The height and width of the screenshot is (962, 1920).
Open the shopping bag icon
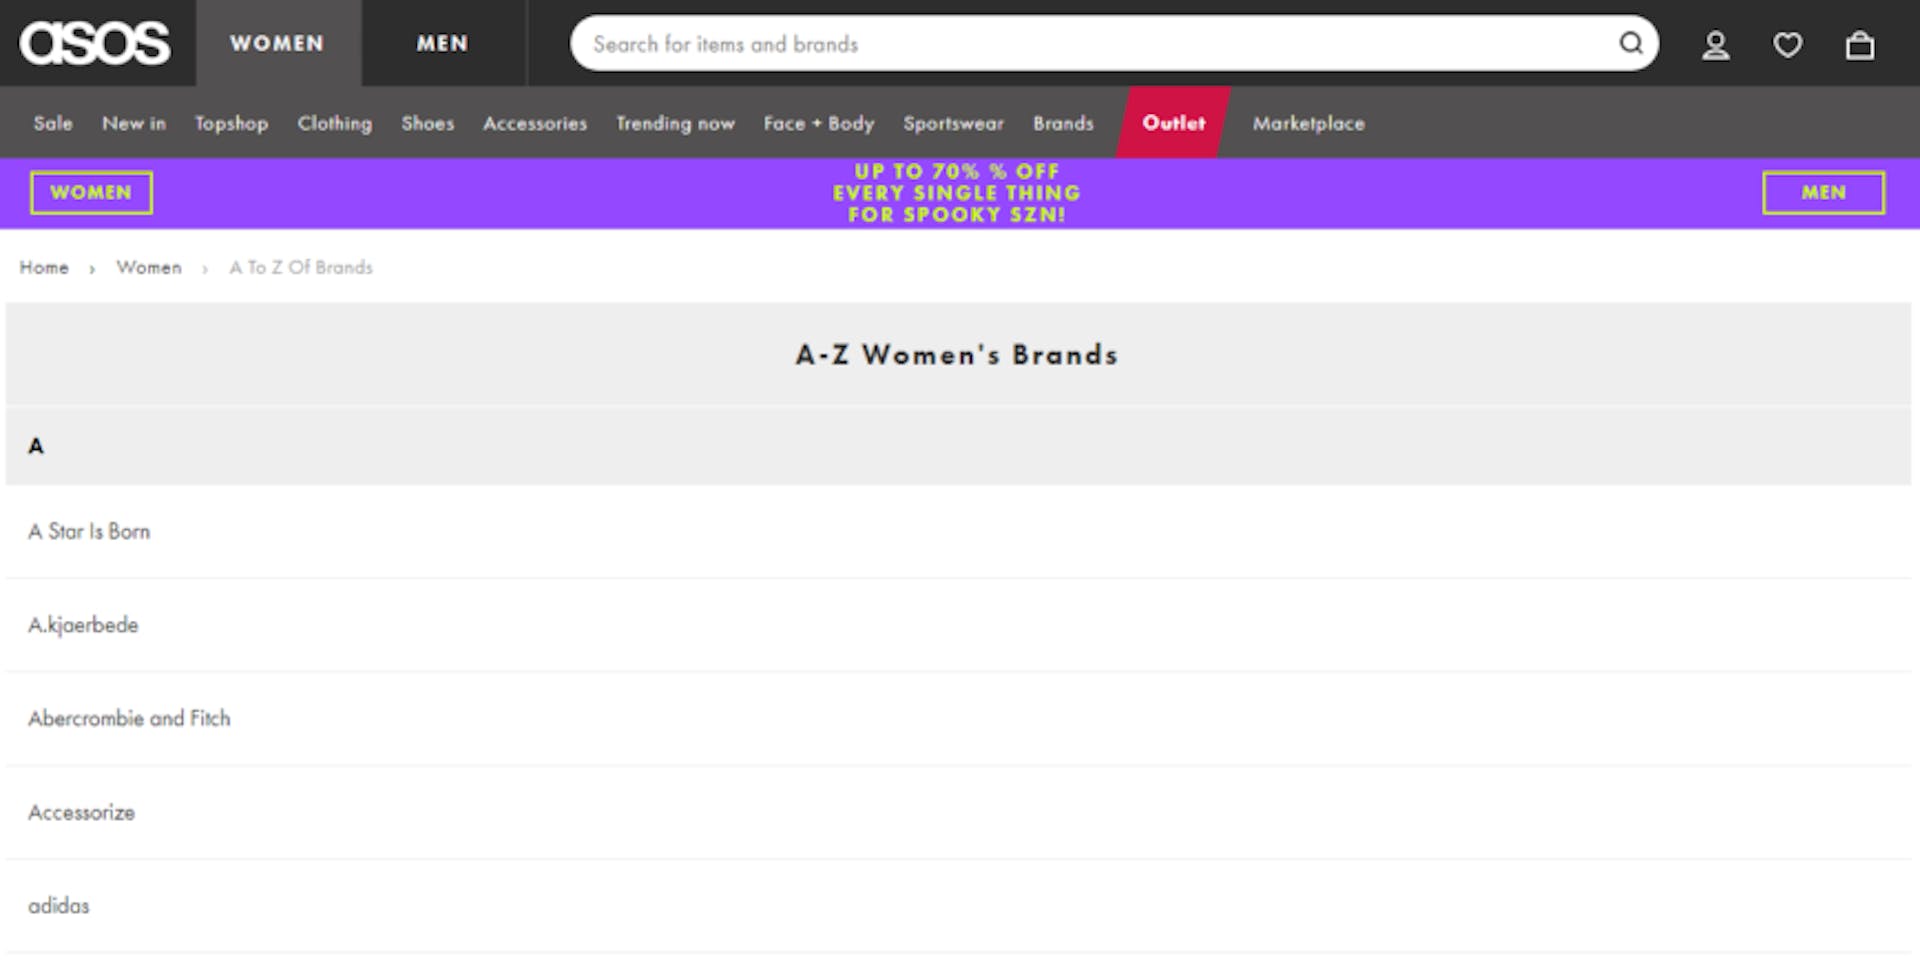(x=1860, y=44)
